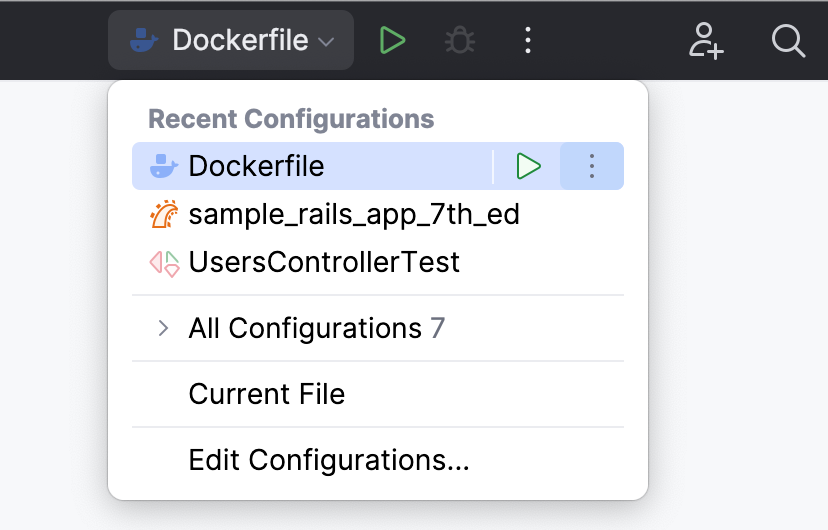Open toolbar More Actions vertical dots
Image resolution: width=828 pixels, height=530 pixels.
528,41
